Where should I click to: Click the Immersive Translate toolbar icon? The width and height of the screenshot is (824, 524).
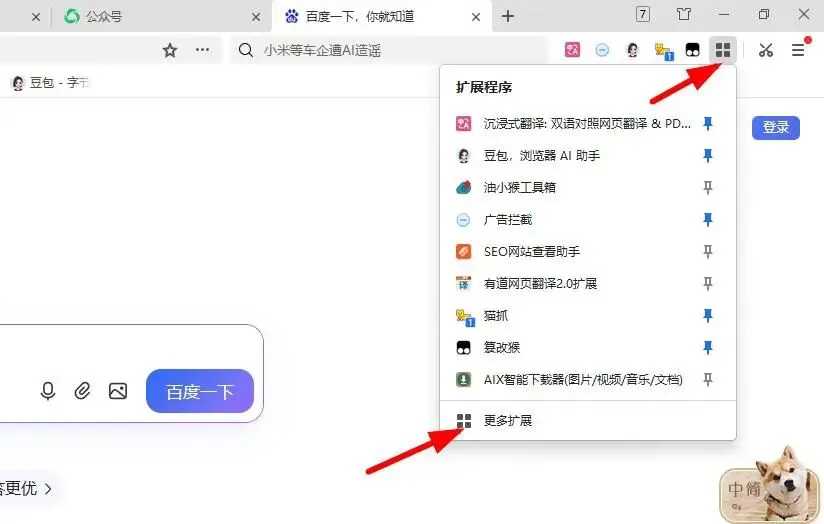(572, 50)
